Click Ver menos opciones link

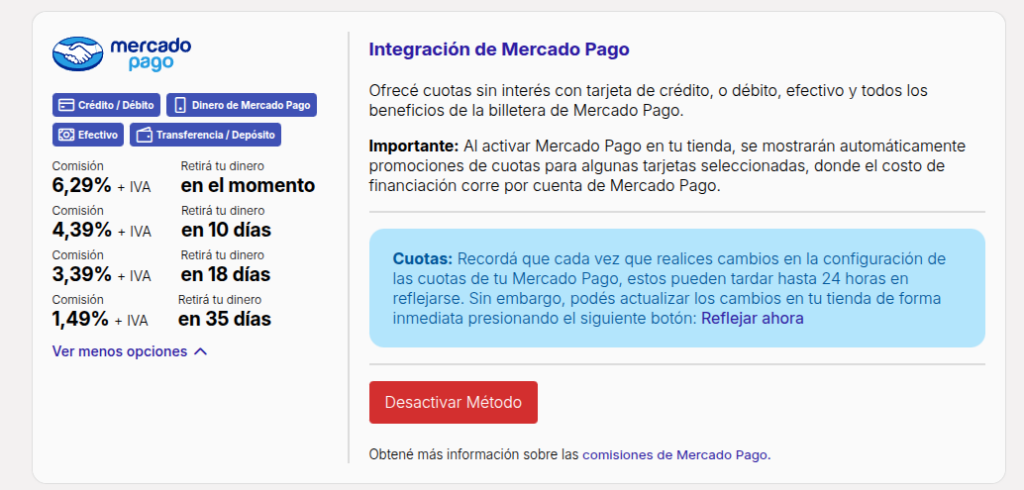(120, 351)
